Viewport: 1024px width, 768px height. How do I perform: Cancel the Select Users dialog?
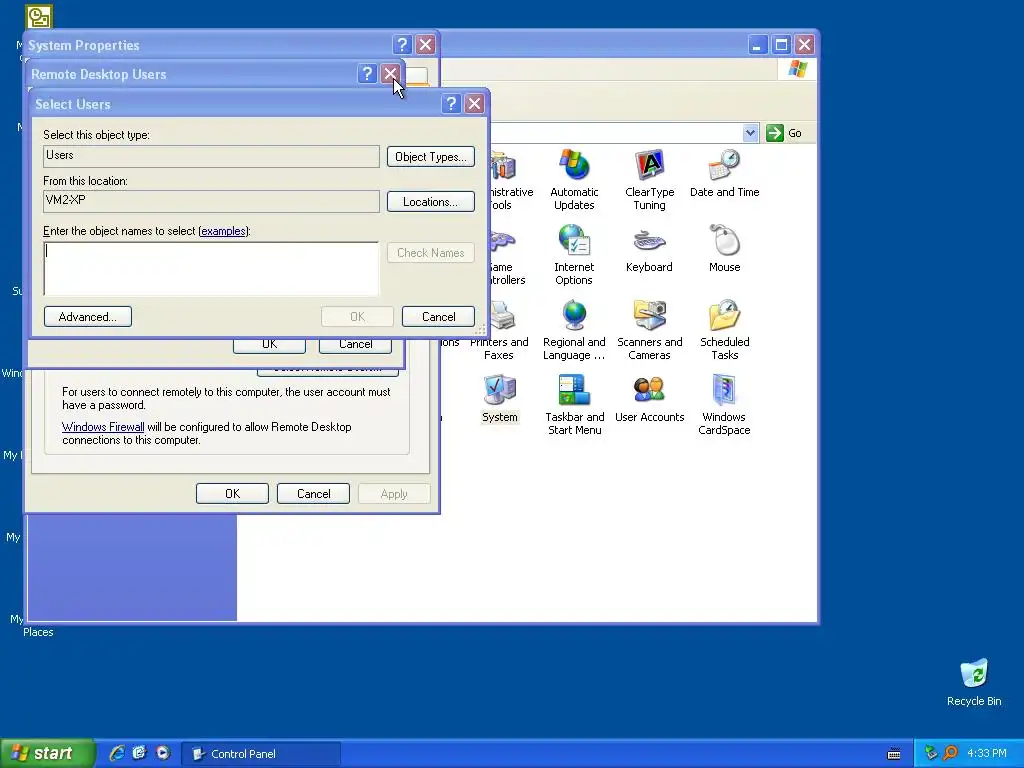point(438,317)
